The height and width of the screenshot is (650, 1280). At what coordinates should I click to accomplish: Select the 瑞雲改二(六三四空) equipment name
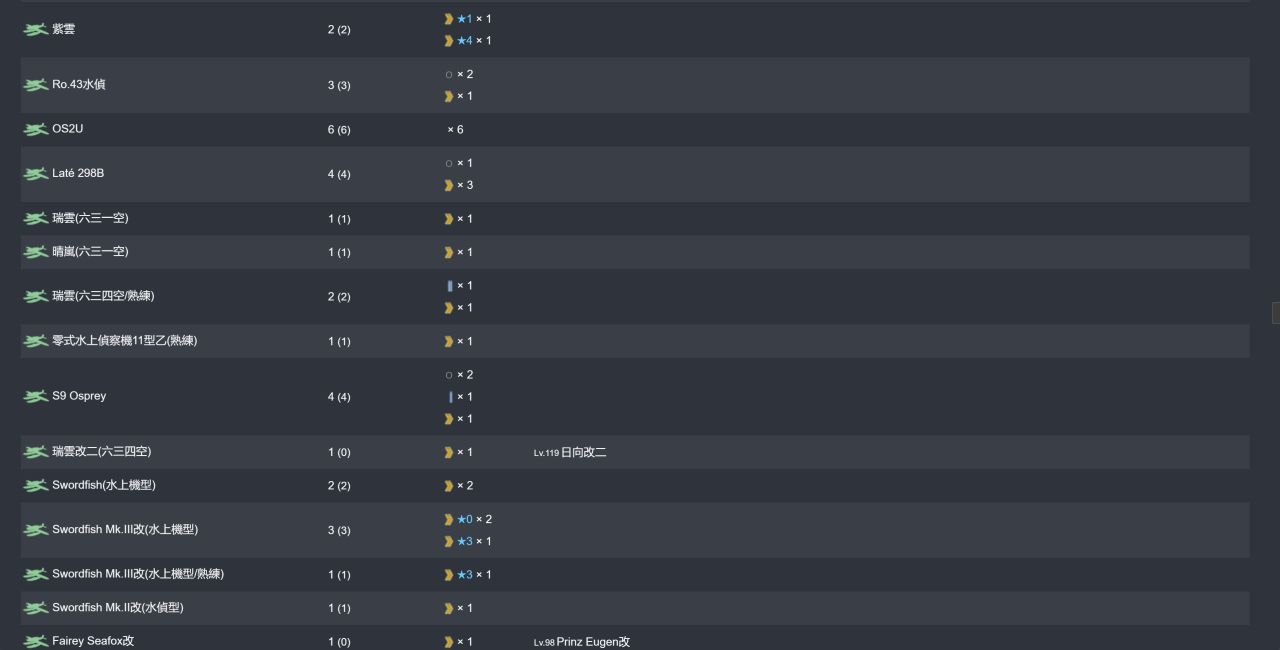pos(102,452)
